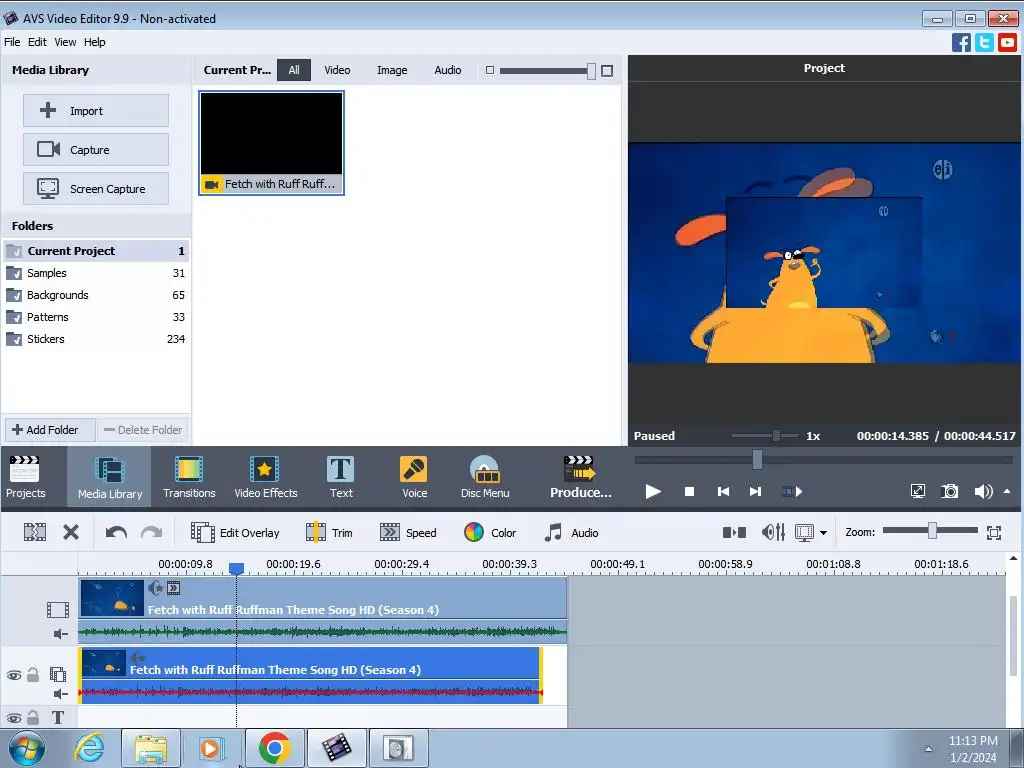Open the Audio tool in timeline toolbar

[571, 532]
